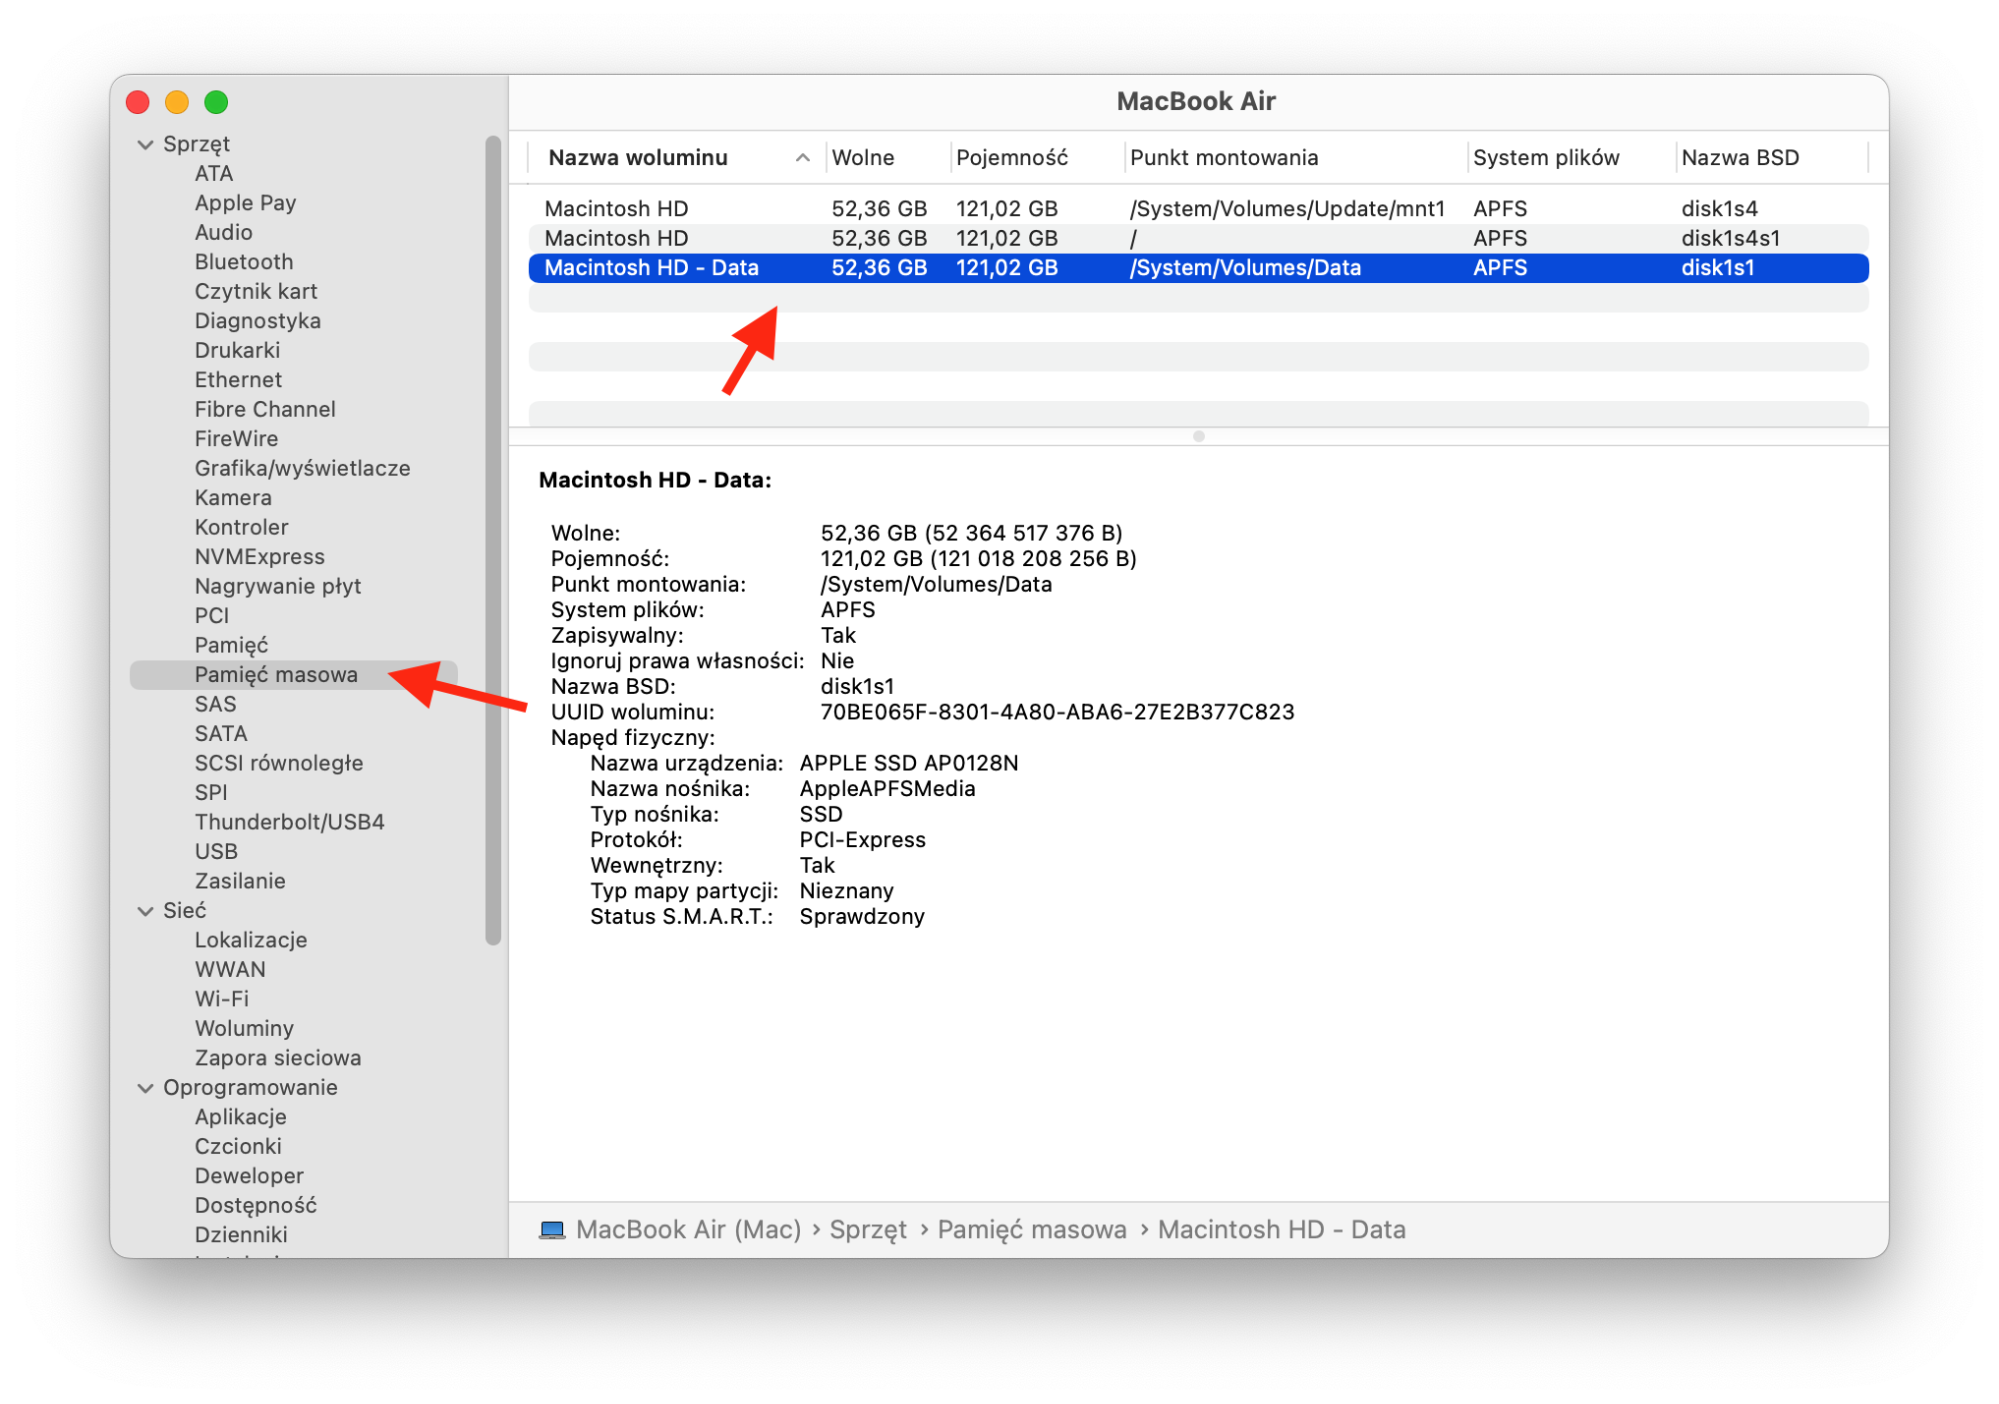This screenshot has height=1404, width=1999.
Task: Open NVMExpress sidebar item
Action: click(x=260, y=557)
